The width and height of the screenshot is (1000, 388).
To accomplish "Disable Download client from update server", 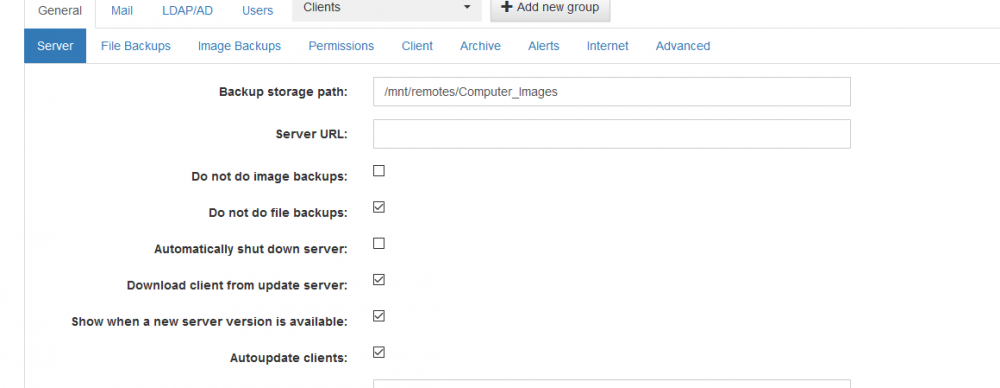I will click(x=379, y=280).
